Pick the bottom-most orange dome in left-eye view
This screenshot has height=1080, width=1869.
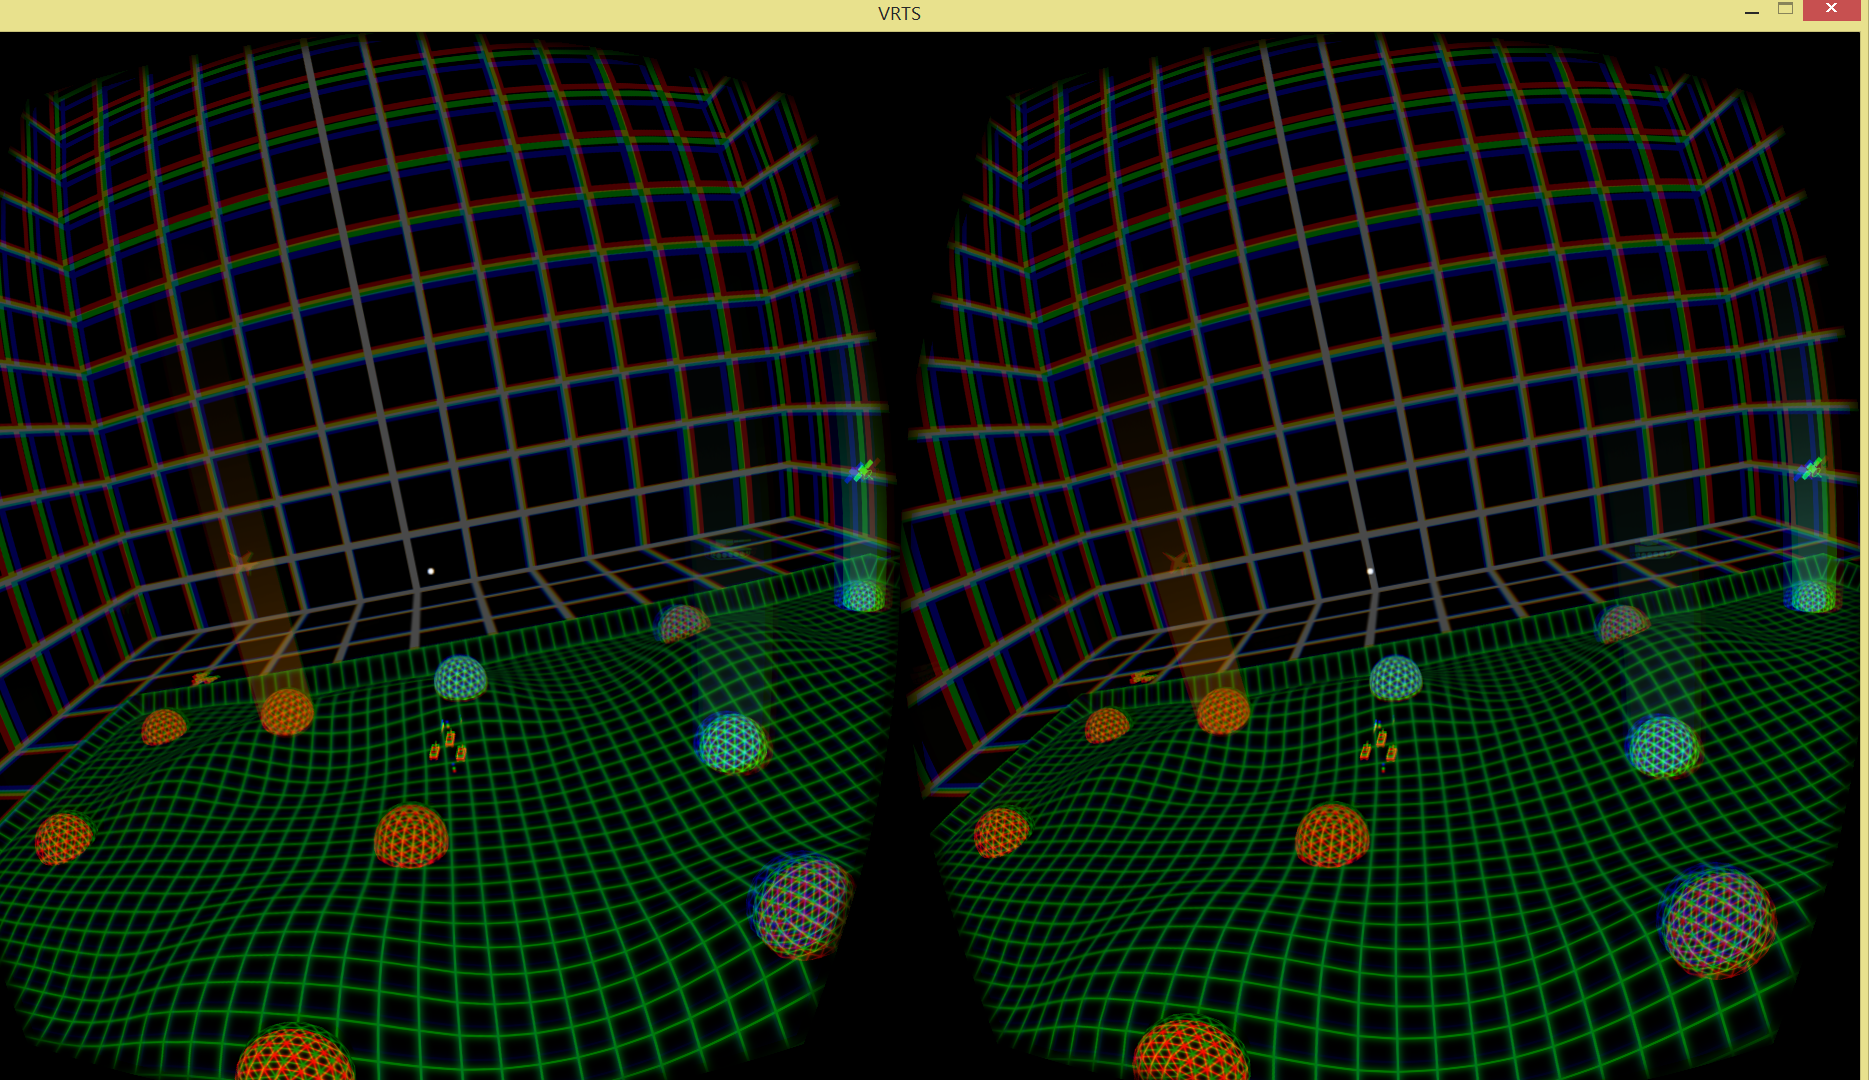click(x=294, y=1052)
